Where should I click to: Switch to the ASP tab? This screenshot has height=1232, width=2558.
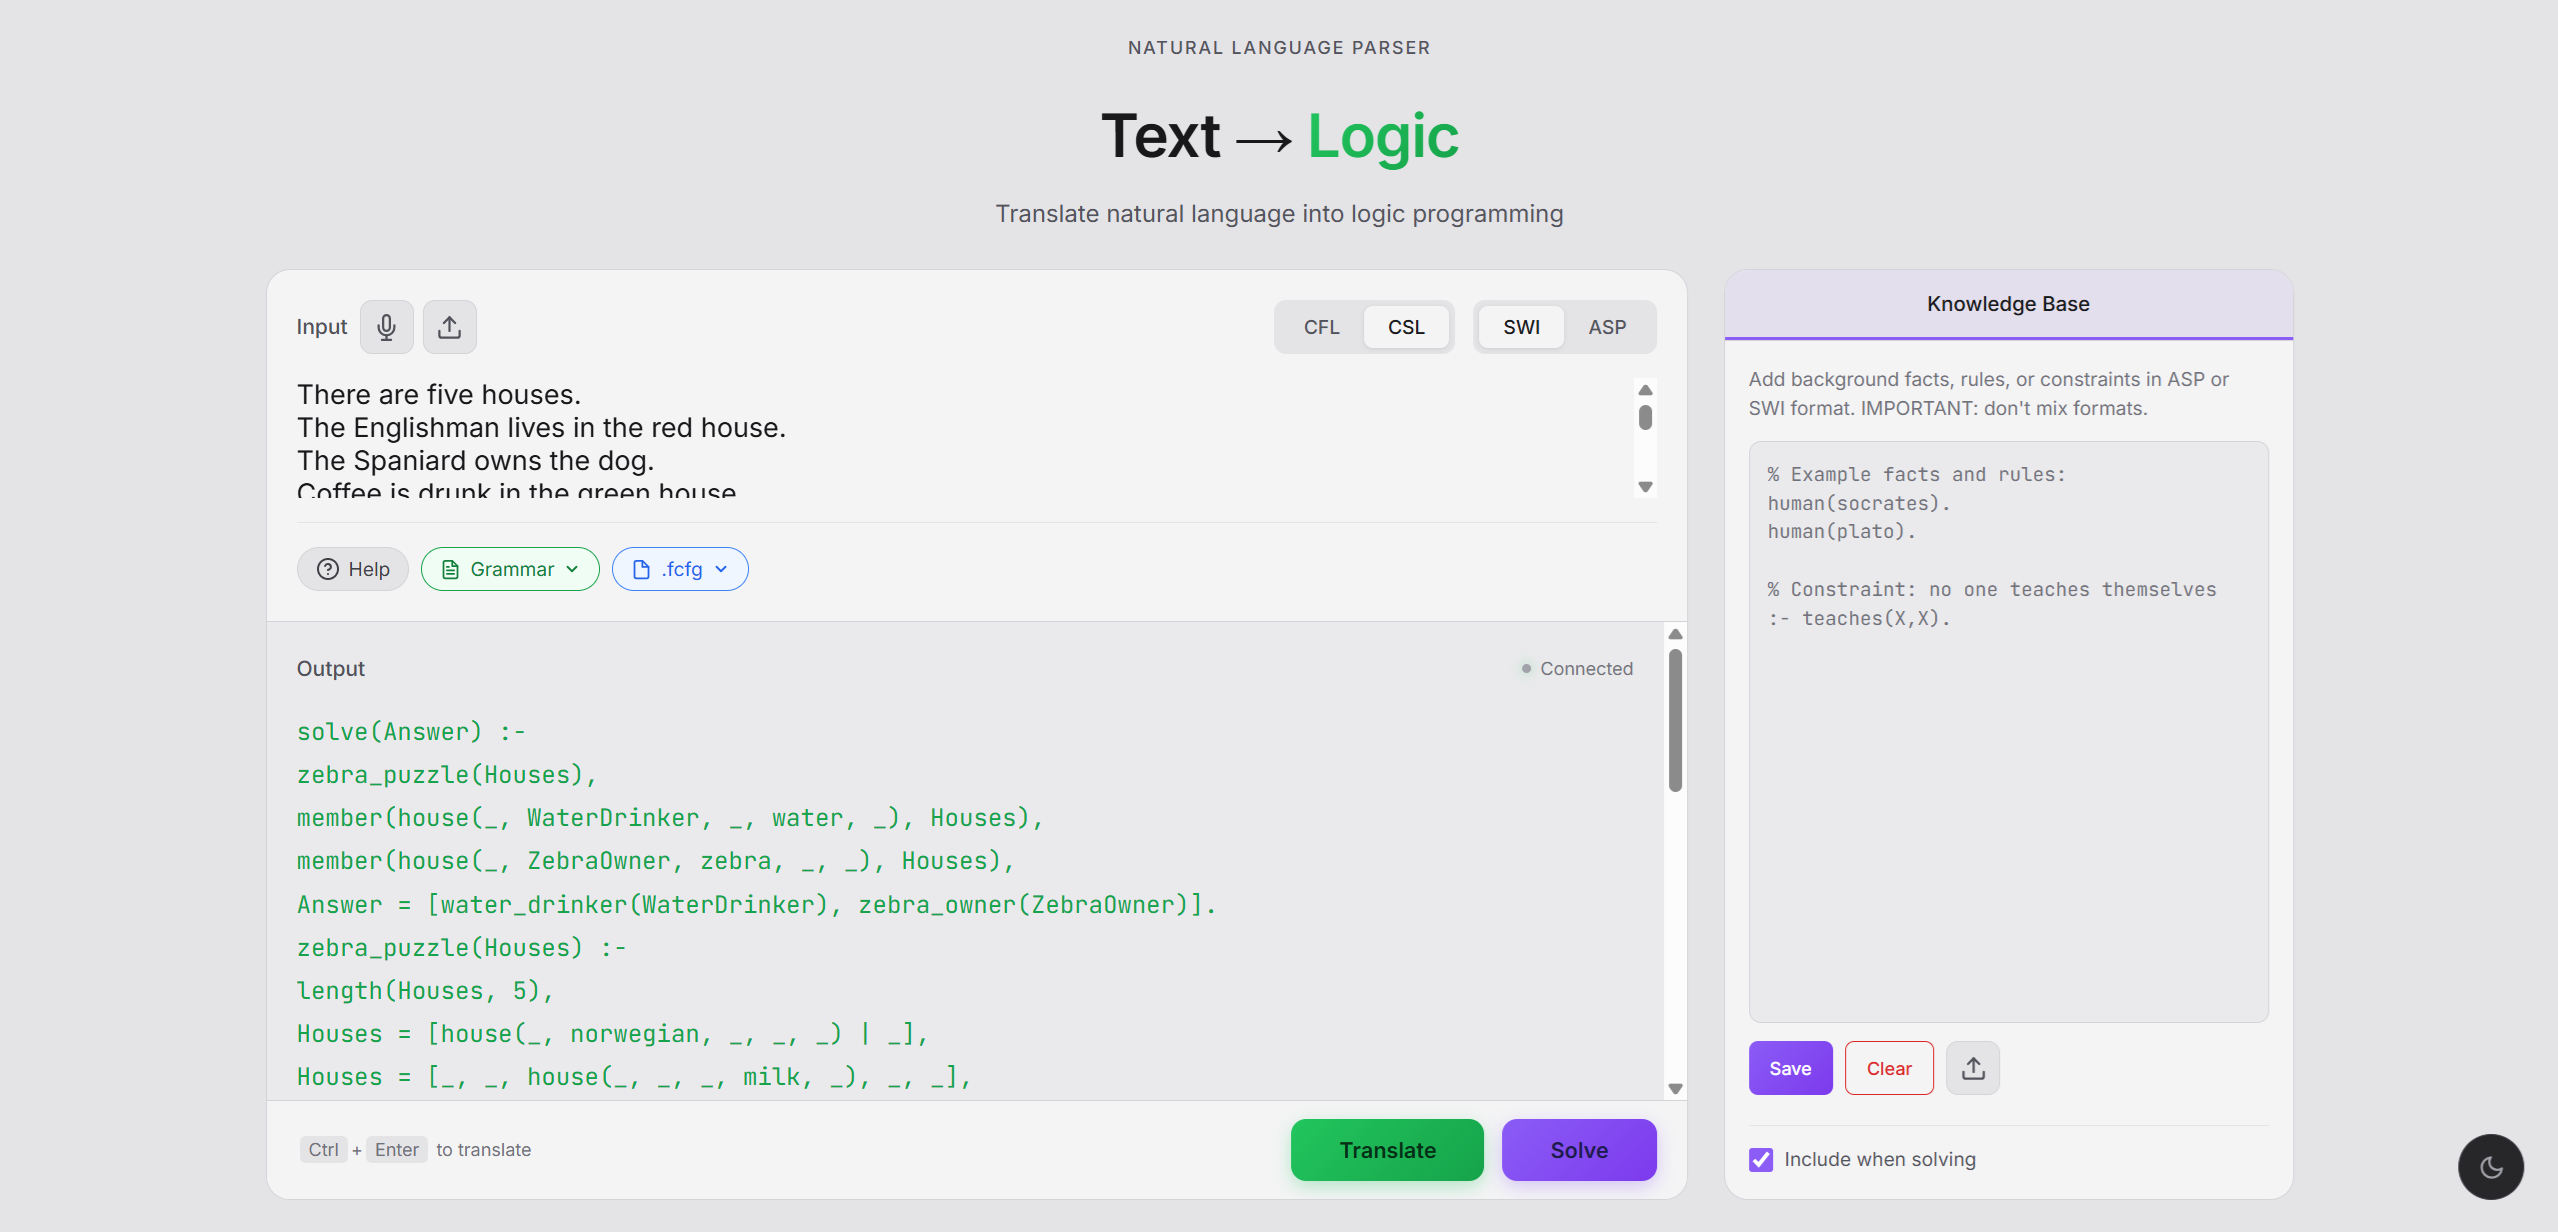(1606, 326)
